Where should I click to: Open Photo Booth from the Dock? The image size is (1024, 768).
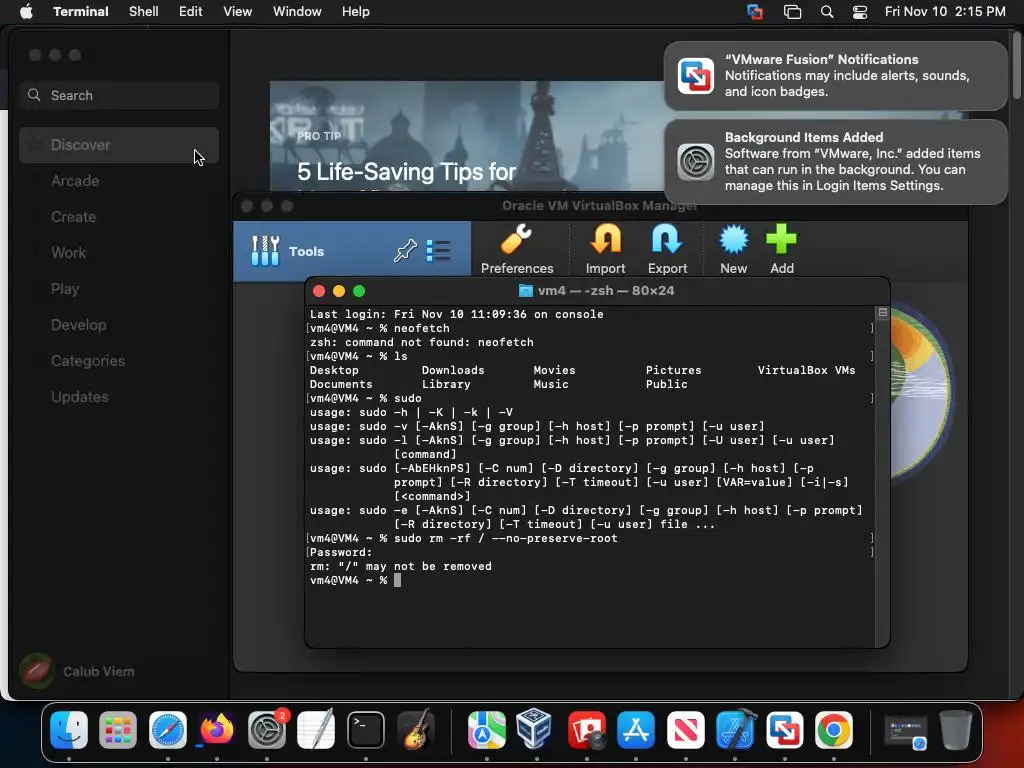pos(586,729)
